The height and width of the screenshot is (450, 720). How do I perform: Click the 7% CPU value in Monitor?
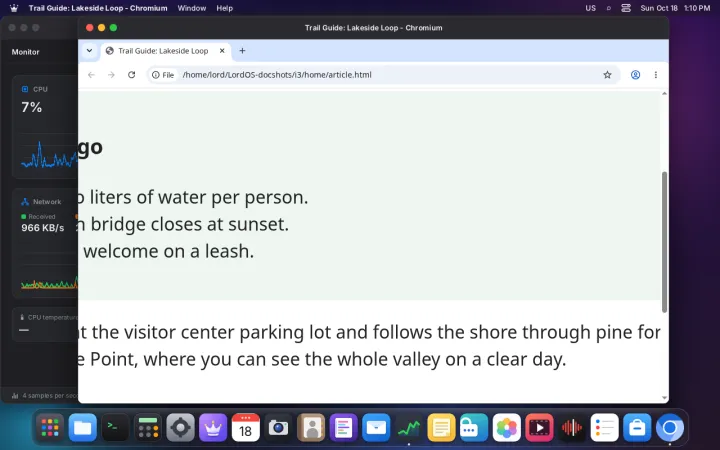[x=32, y=107]
